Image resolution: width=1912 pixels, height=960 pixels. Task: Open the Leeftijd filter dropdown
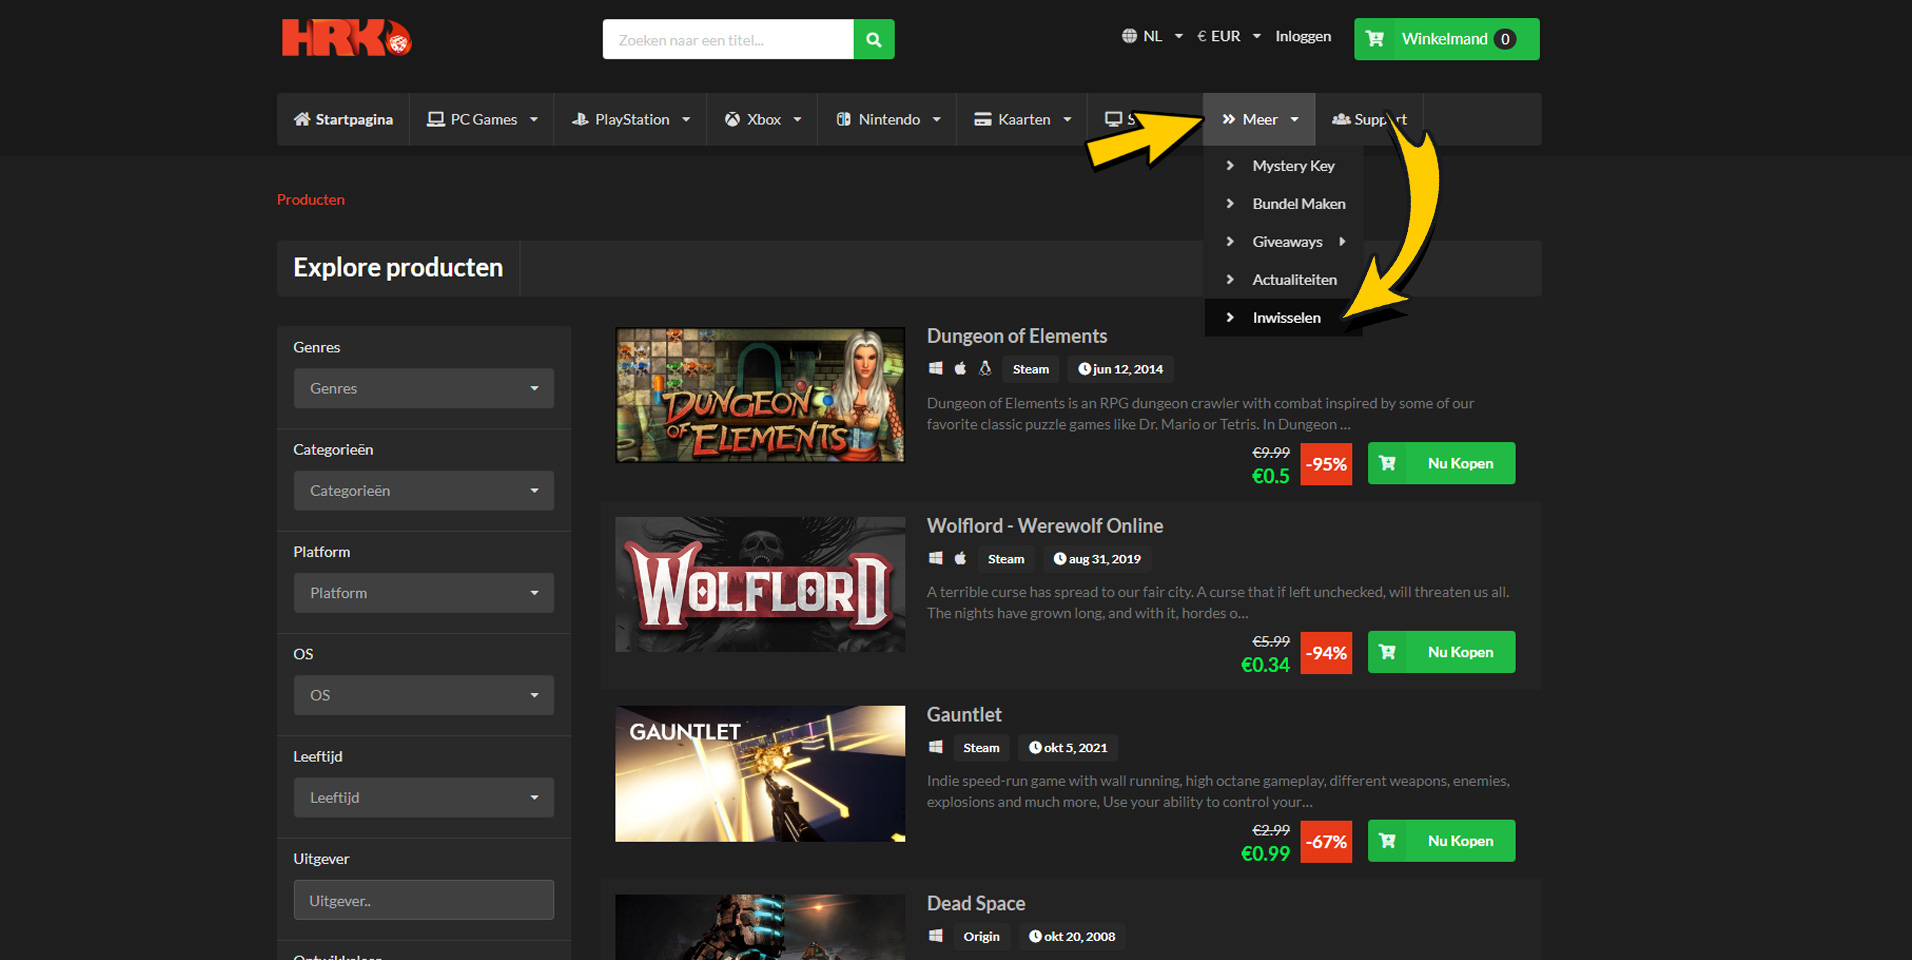pyautogui.click(x=423, y=798)
